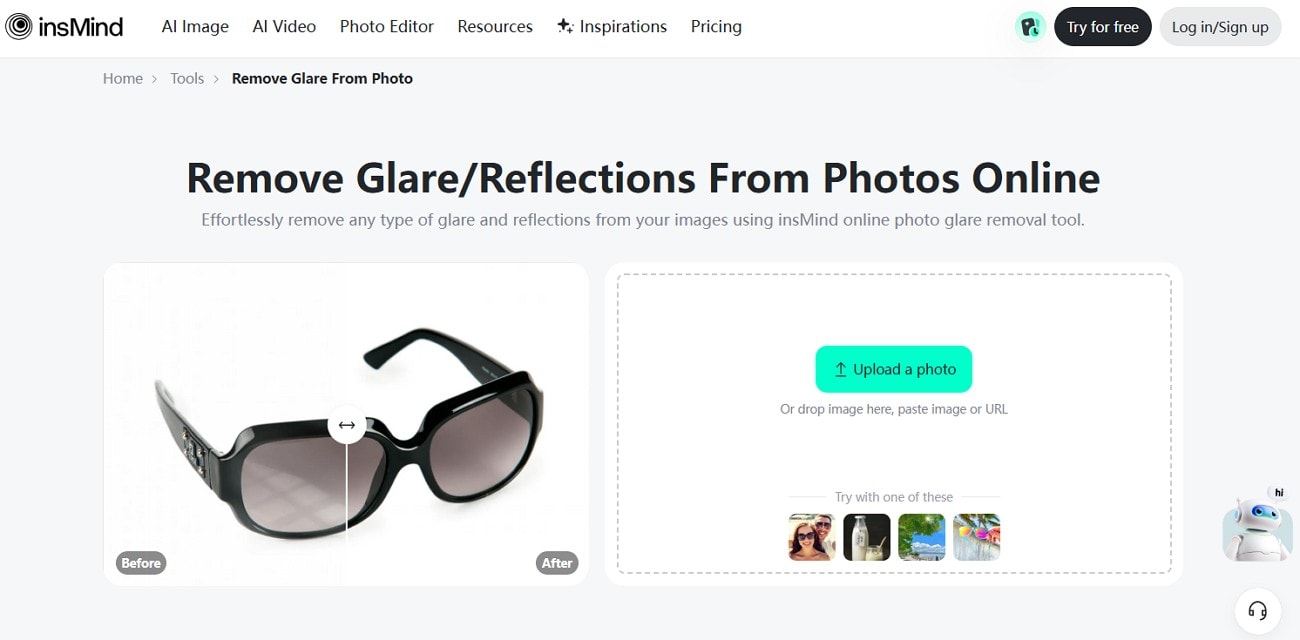This screenshot has width=1300, height=640.
Task: Open the Photo Editor dropdown
Action: pos(386,26)
